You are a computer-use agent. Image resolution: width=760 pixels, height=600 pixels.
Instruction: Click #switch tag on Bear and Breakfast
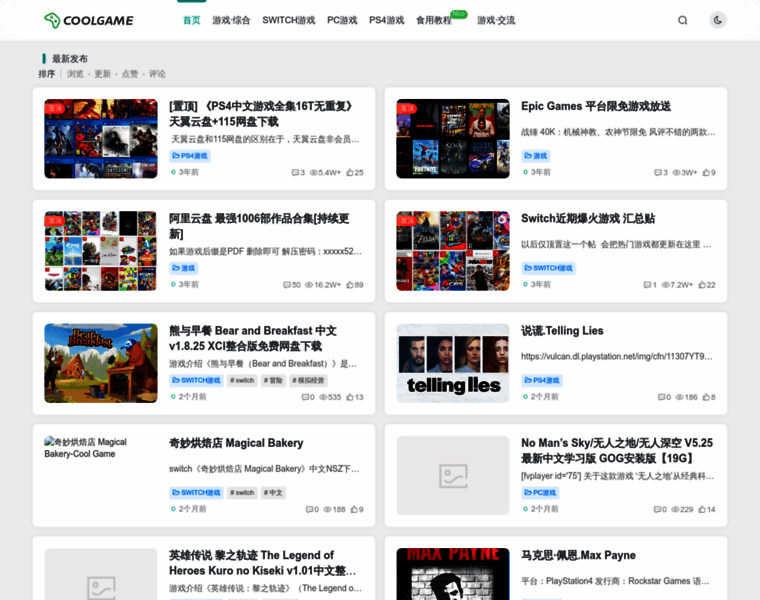[x=242, y=380]
